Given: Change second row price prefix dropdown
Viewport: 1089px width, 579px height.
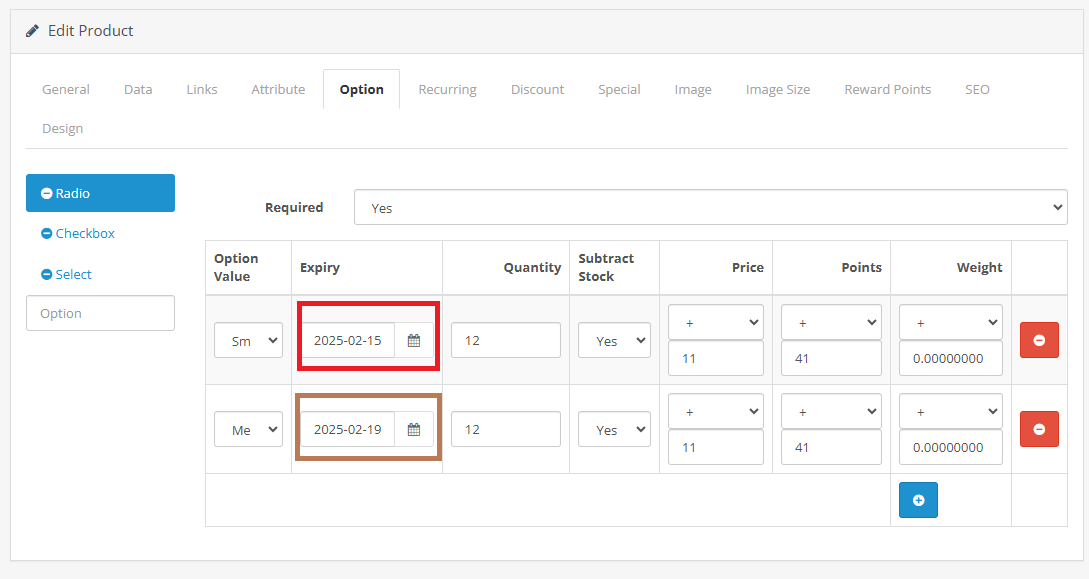Looking at the screenshot, I should [715, 411].
